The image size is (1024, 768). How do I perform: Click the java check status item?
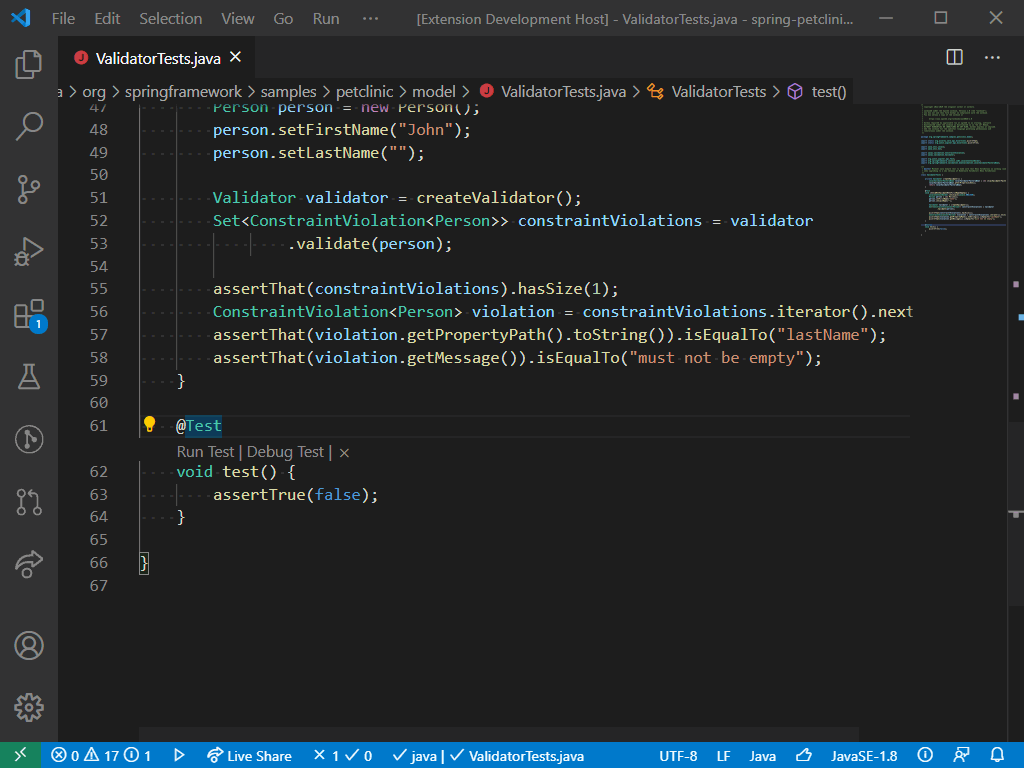415,756
